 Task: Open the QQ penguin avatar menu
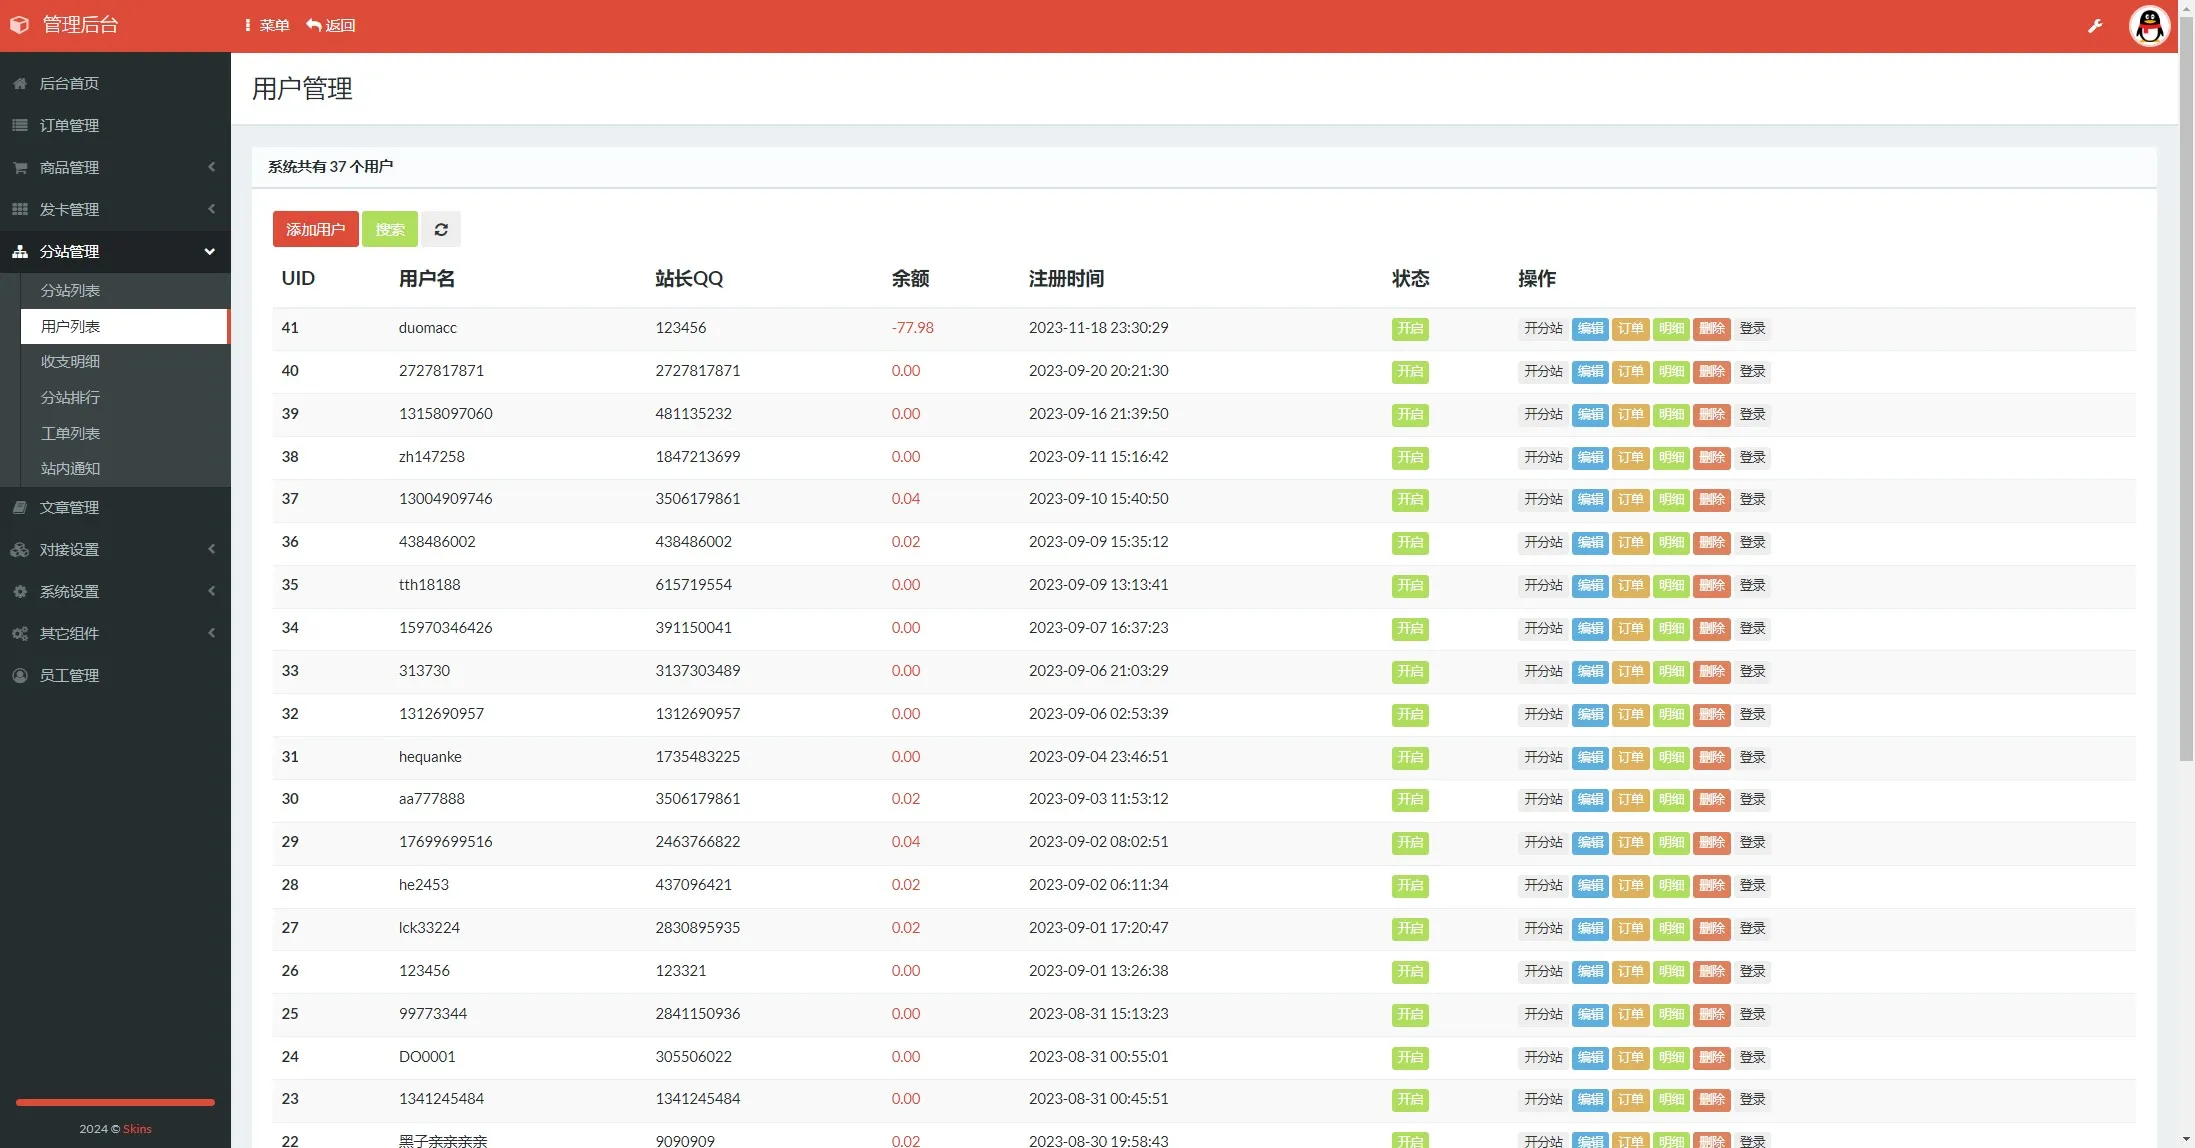(x=2149, y=26)
